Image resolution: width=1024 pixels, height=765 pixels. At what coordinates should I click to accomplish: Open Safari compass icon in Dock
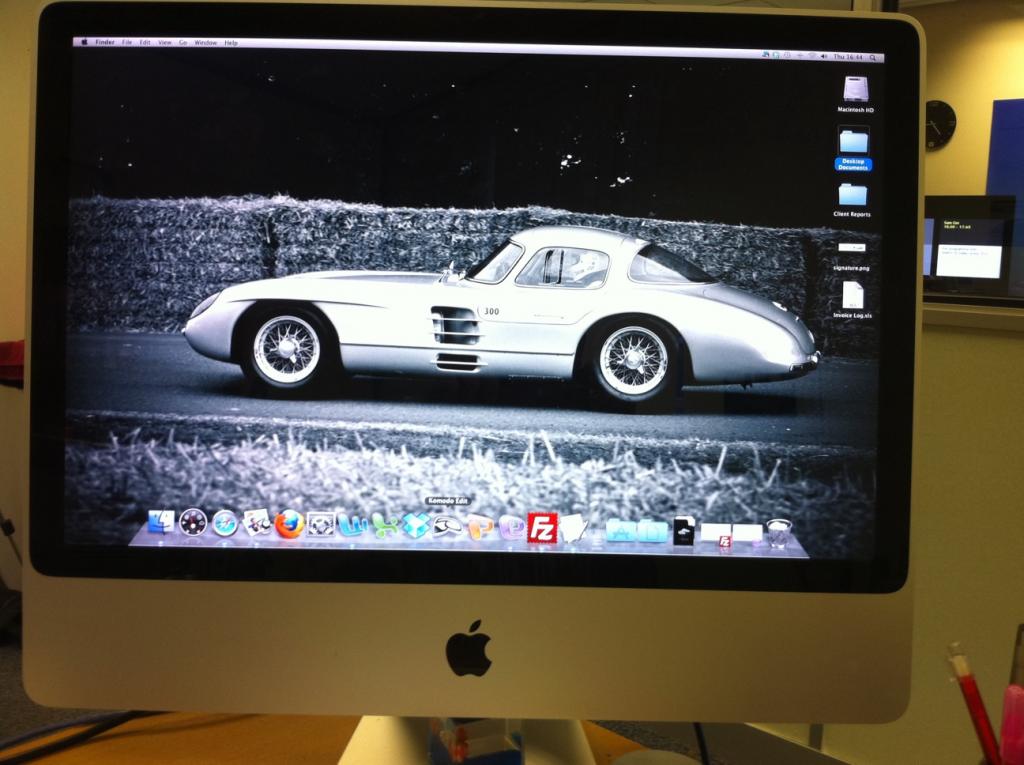225,523
